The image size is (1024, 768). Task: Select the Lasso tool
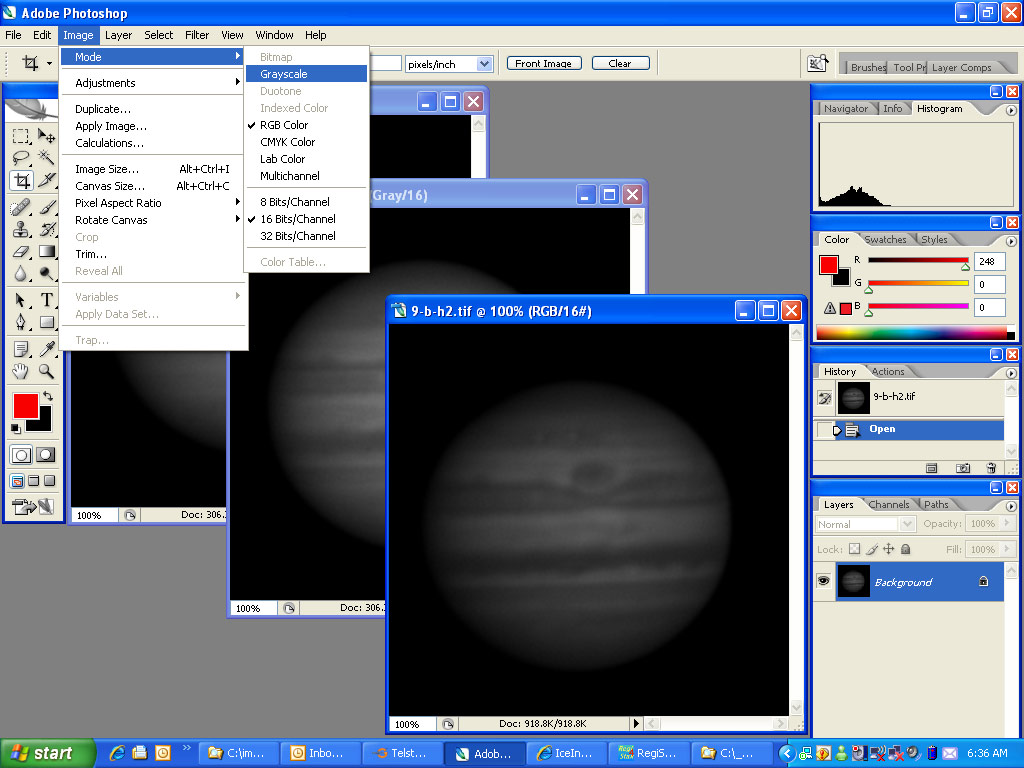(x=21, y=157)
